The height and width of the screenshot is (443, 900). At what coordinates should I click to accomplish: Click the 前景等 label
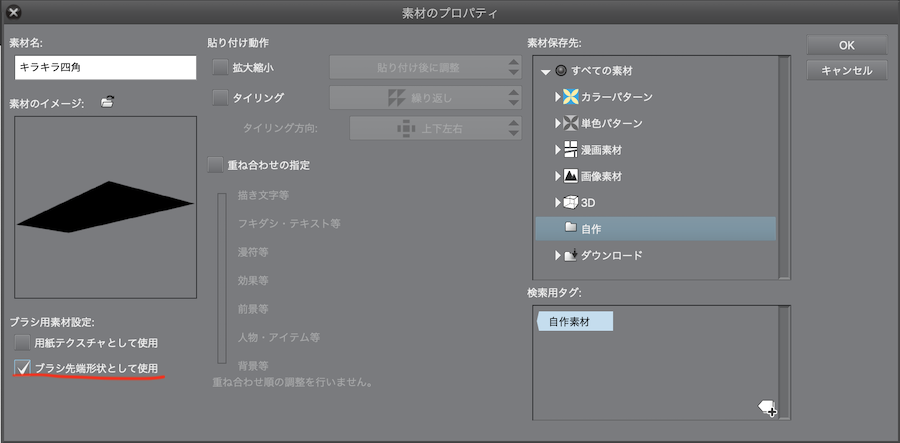253,309
